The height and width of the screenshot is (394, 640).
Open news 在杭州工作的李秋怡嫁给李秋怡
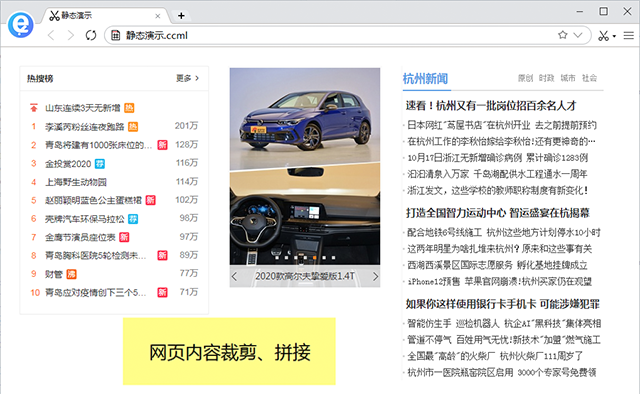(x=501, y=142)
